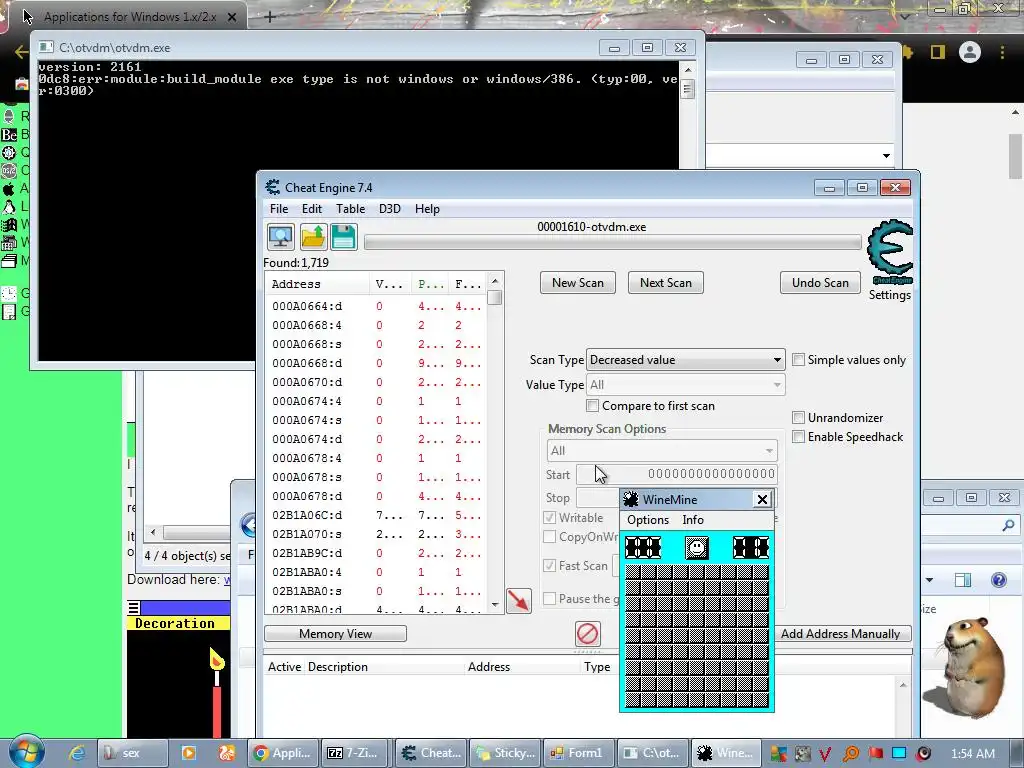
Task: Click the media player taskbar icon
Action: pos(188,753)
